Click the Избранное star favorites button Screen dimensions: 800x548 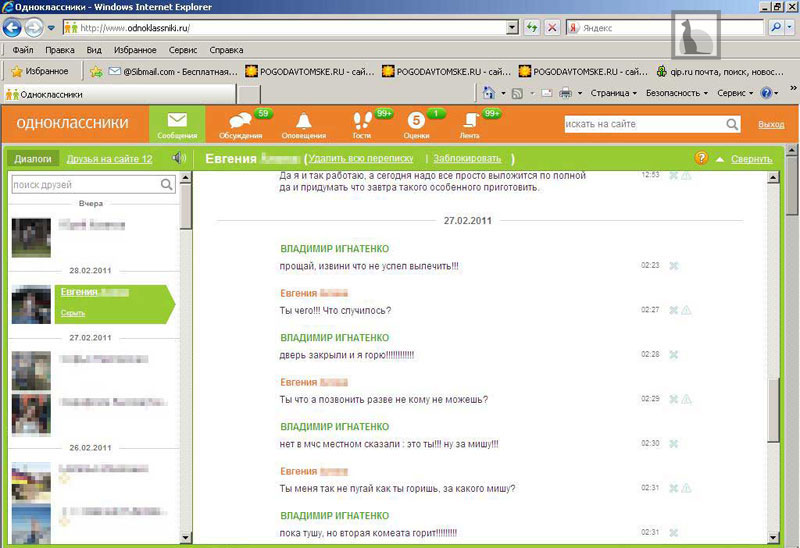point(40,71)
